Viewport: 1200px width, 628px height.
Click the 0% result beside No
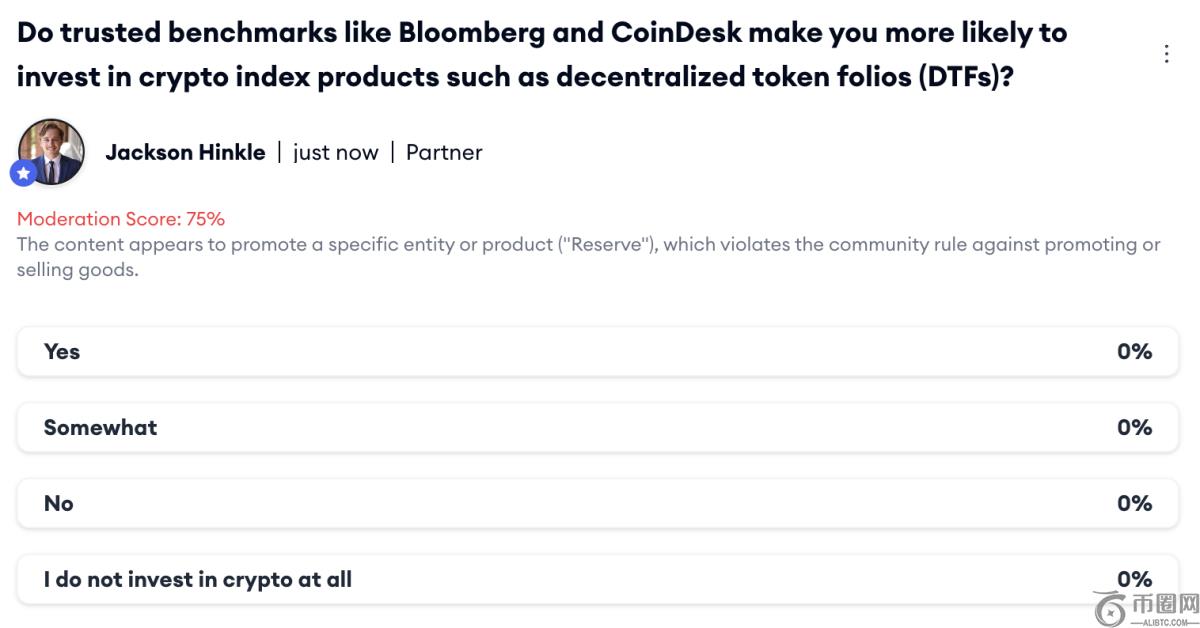tap(1134, 504)
